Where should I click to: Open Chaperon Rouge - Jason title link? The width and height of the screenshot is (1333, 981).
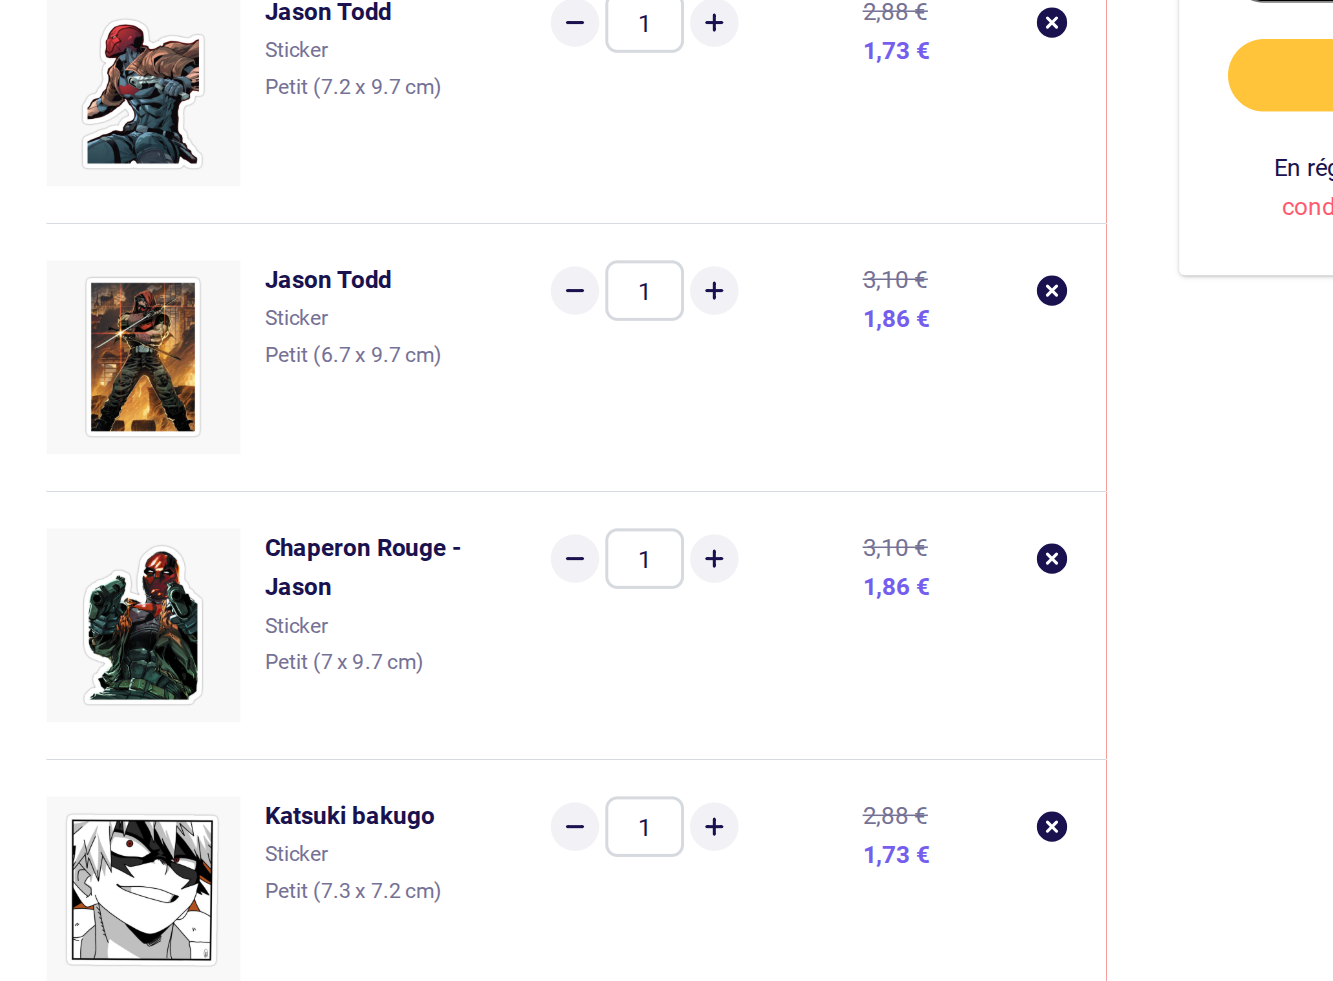pyautogui.click(x=363, y=567)
